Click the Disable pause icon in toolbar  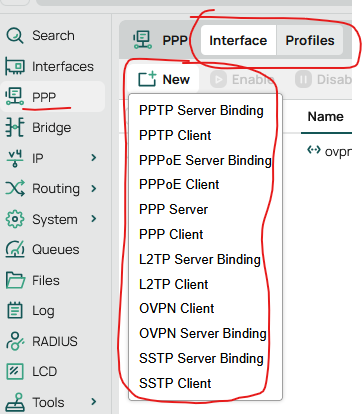tap(303, 80)
